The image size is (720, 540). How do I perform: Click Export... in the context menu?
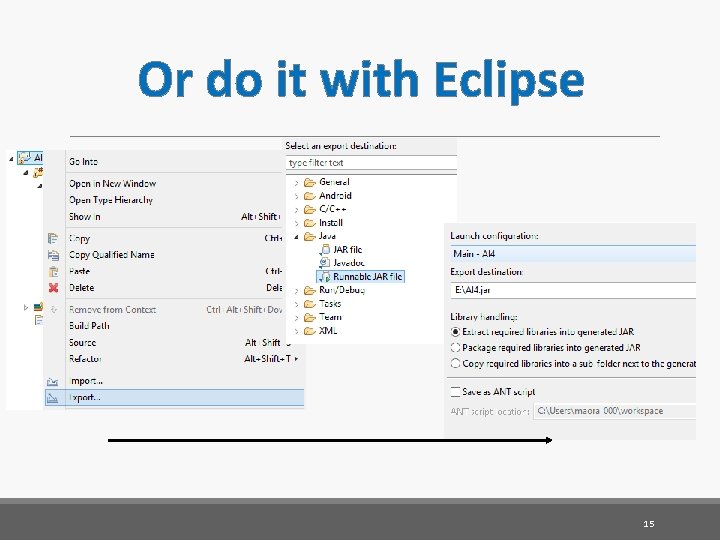coord(174,398)
